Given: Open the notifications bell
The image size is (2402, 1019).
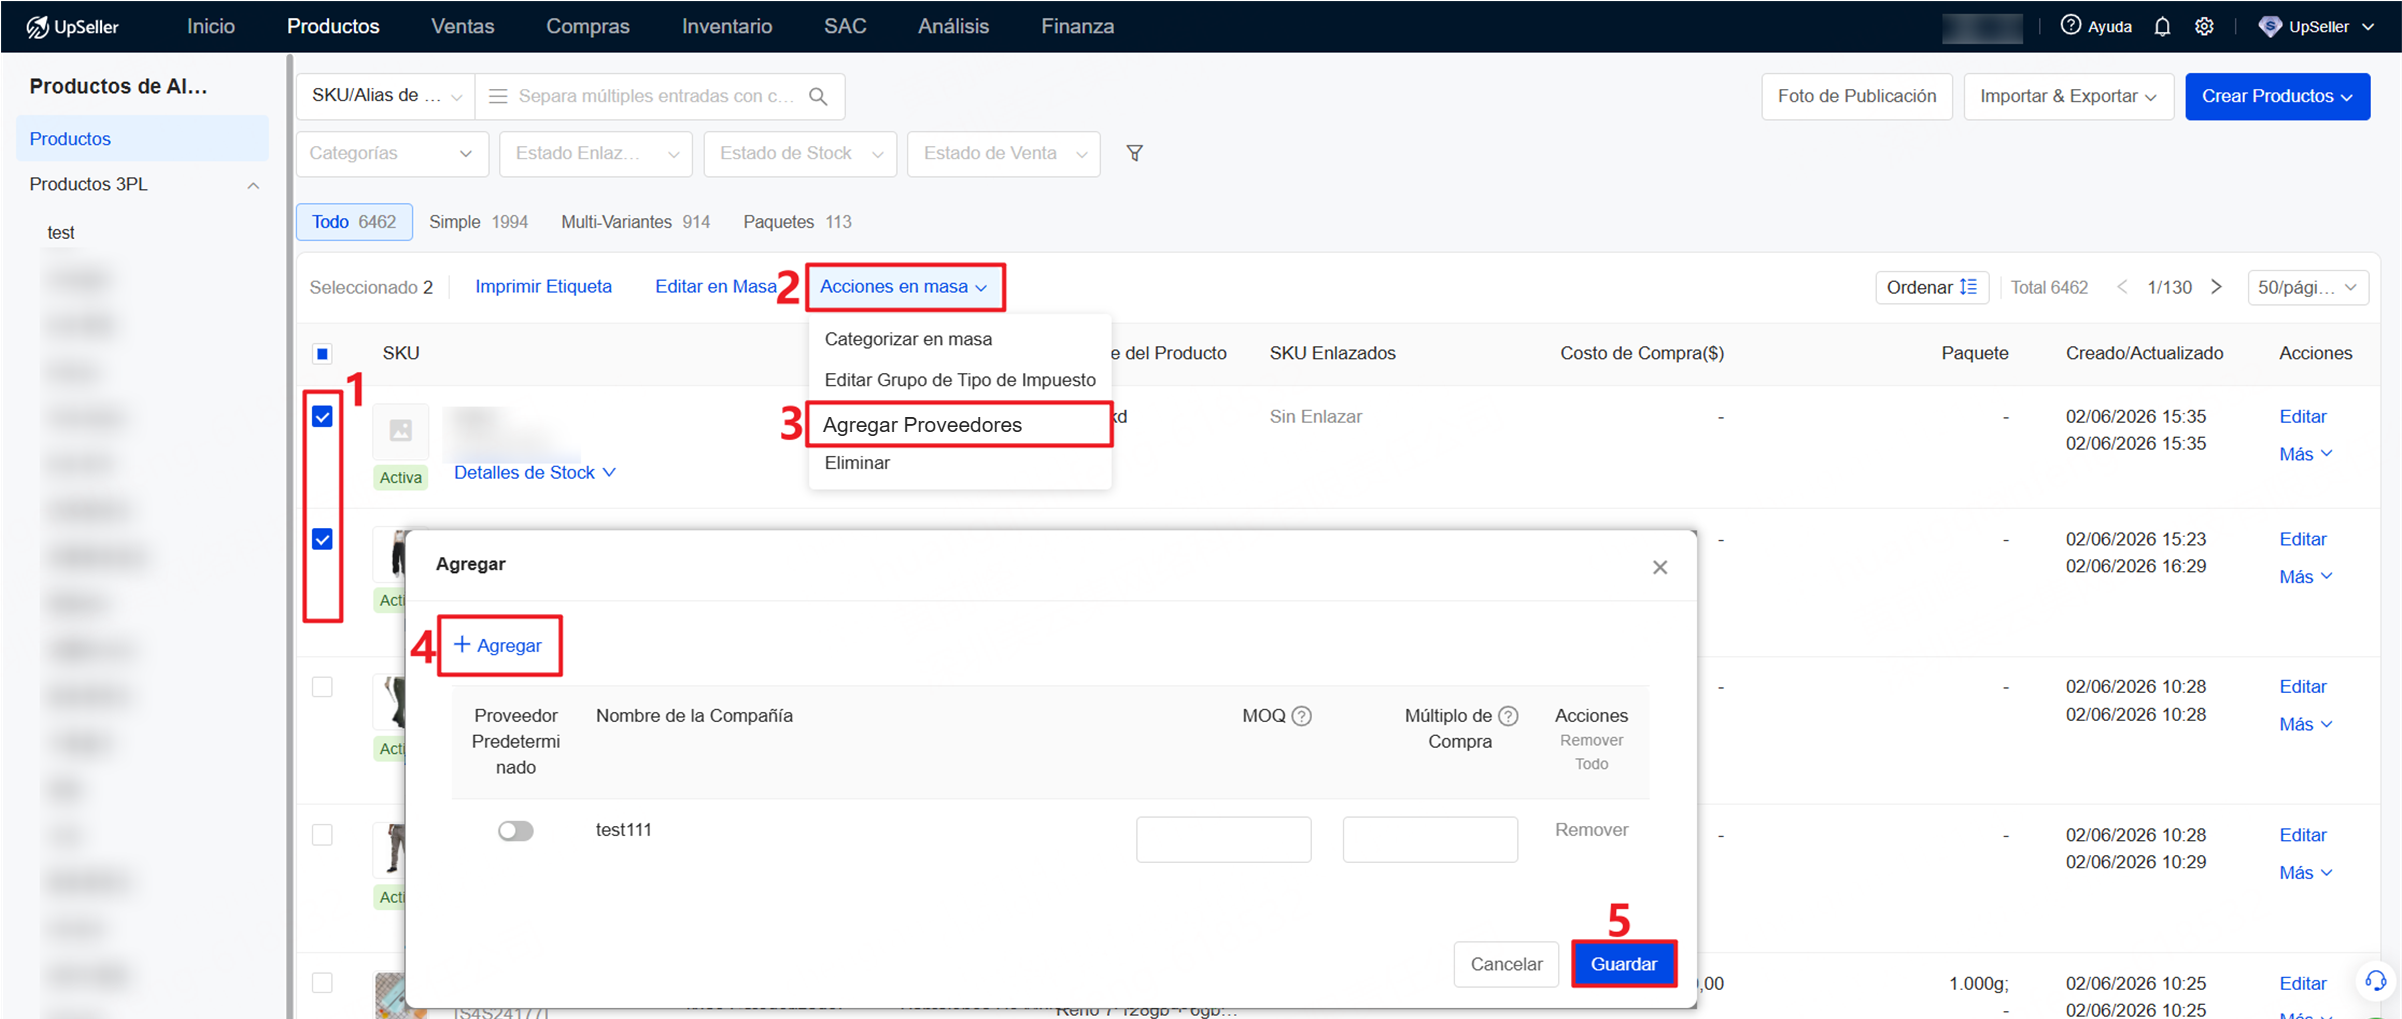Looking at the screenshot, I should click(2162, 26).
